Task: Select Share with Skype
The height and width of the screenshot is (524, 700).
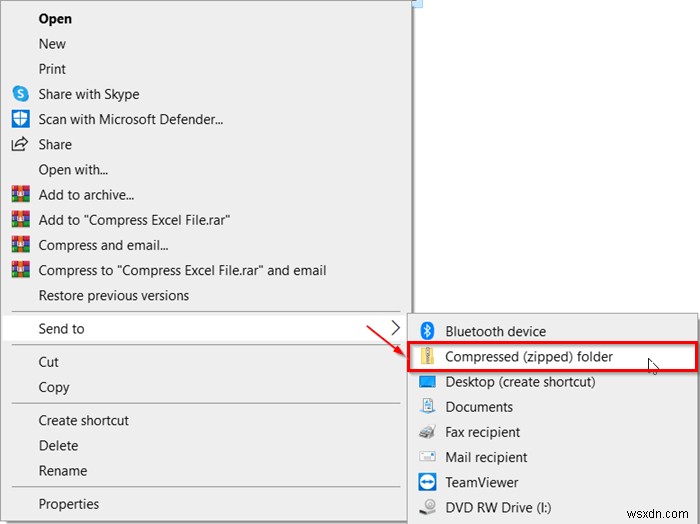Action: pos(207,94)
